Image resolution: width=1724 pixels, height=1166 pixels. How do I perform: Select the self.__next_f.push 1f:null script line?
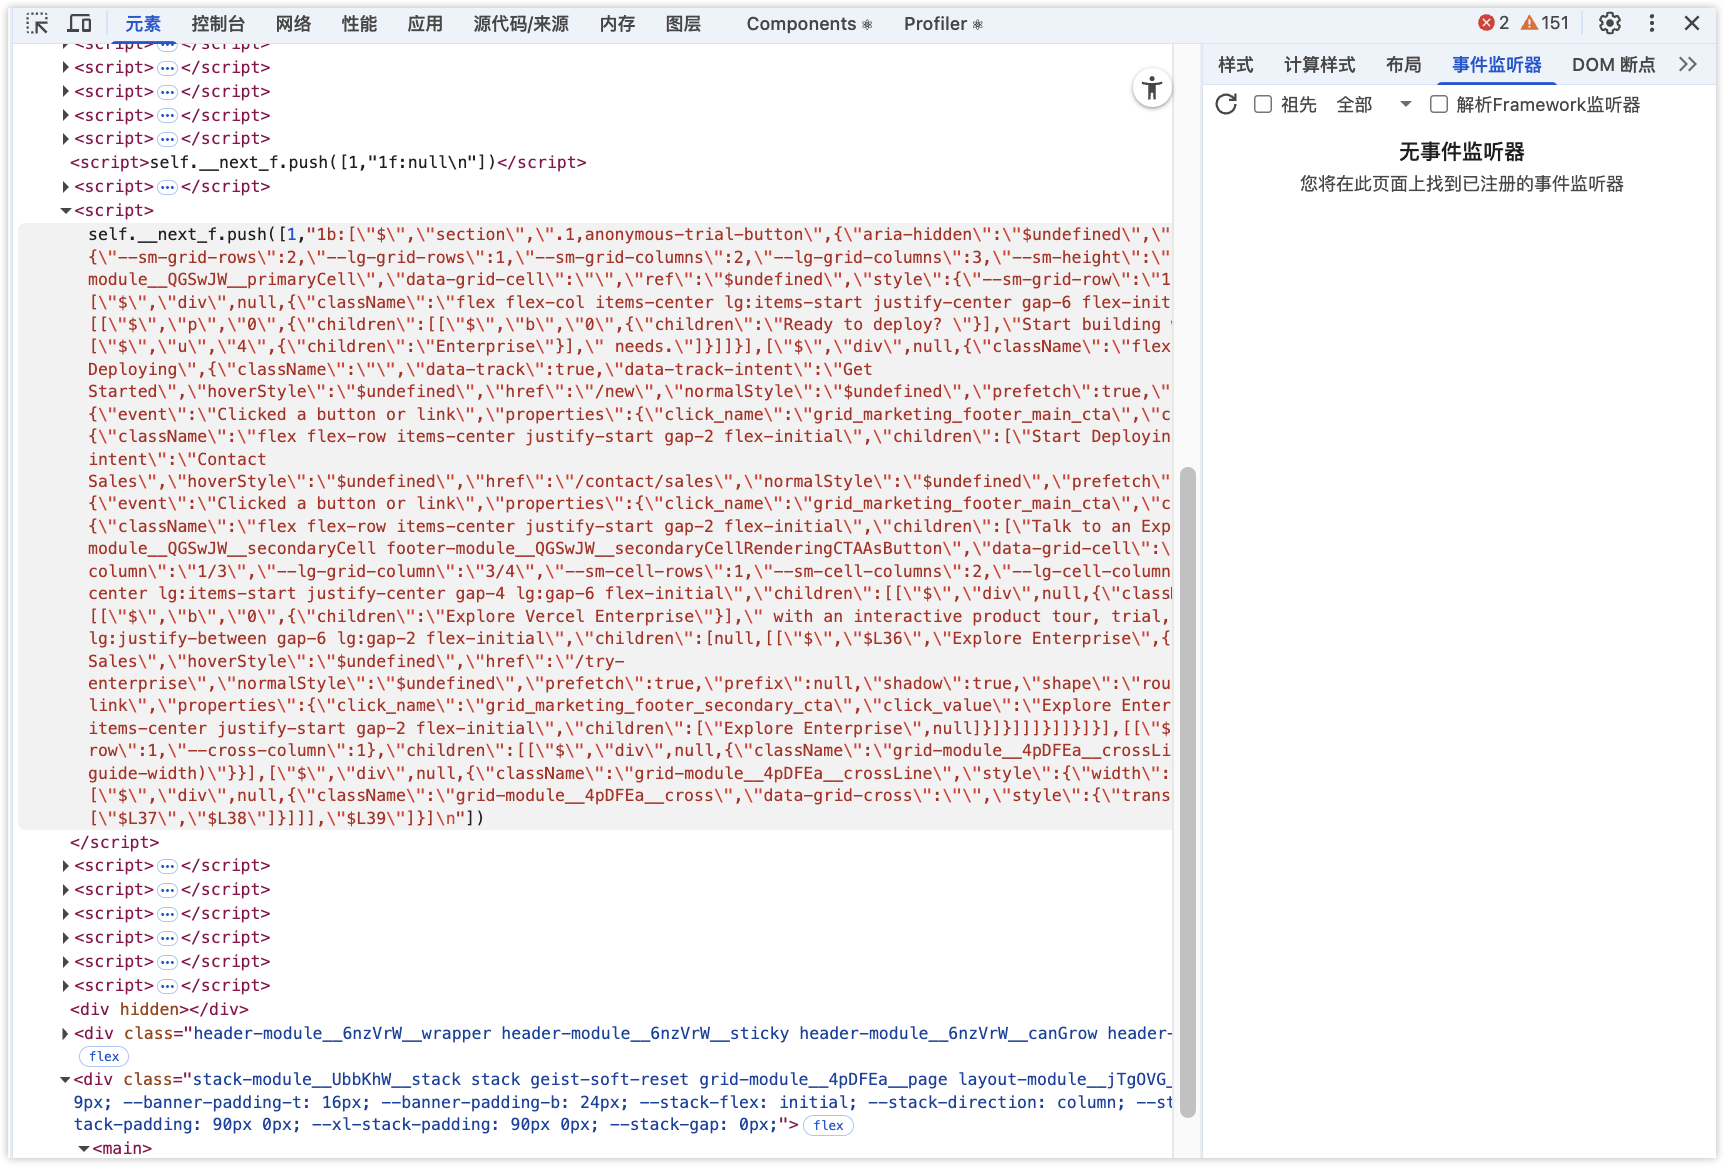pos(328,163)
